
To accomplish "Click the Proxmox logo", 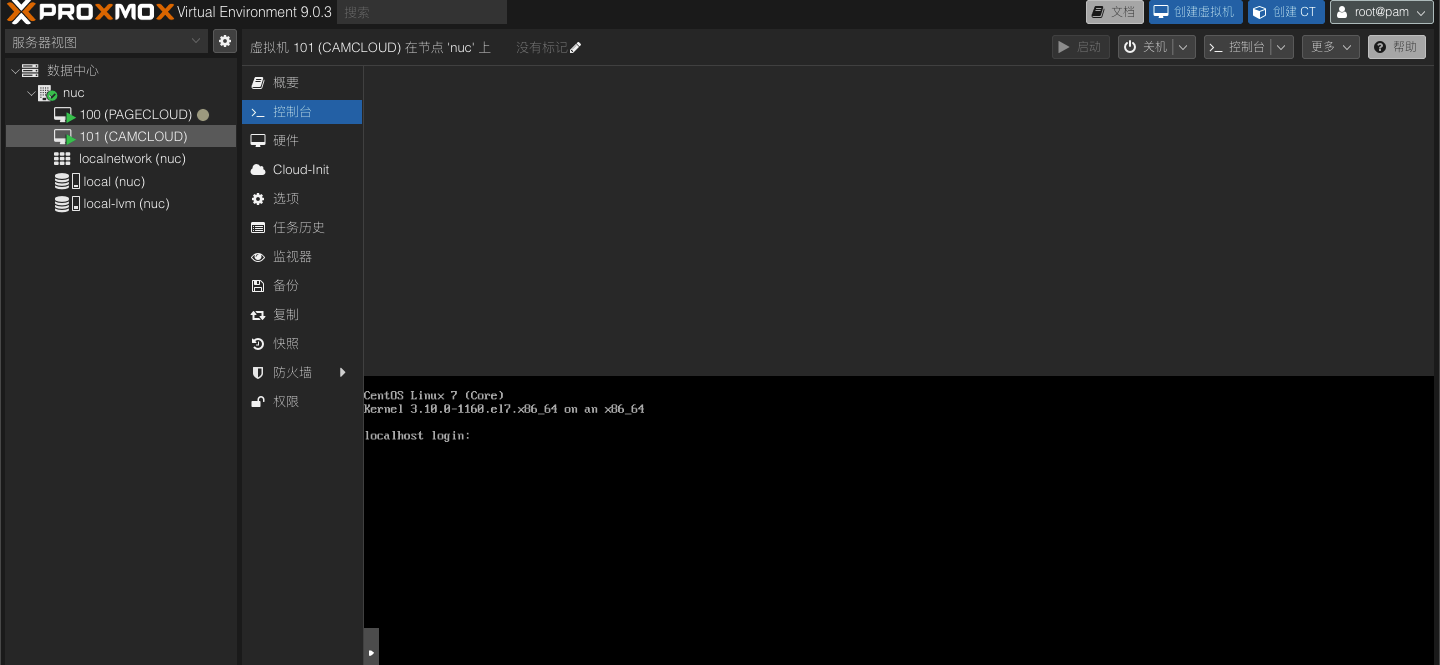I will [x=90, y=12].
